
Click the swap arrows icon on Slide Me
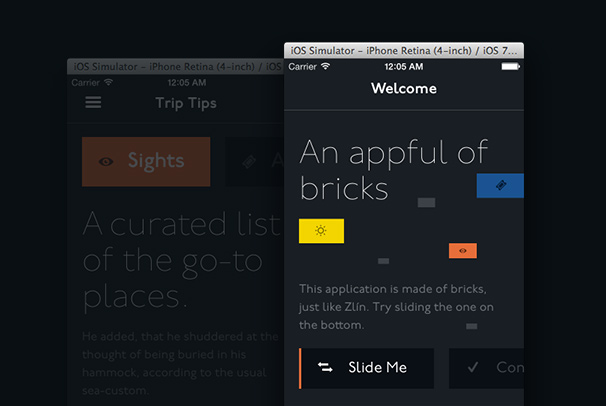[x=325, y=368]
